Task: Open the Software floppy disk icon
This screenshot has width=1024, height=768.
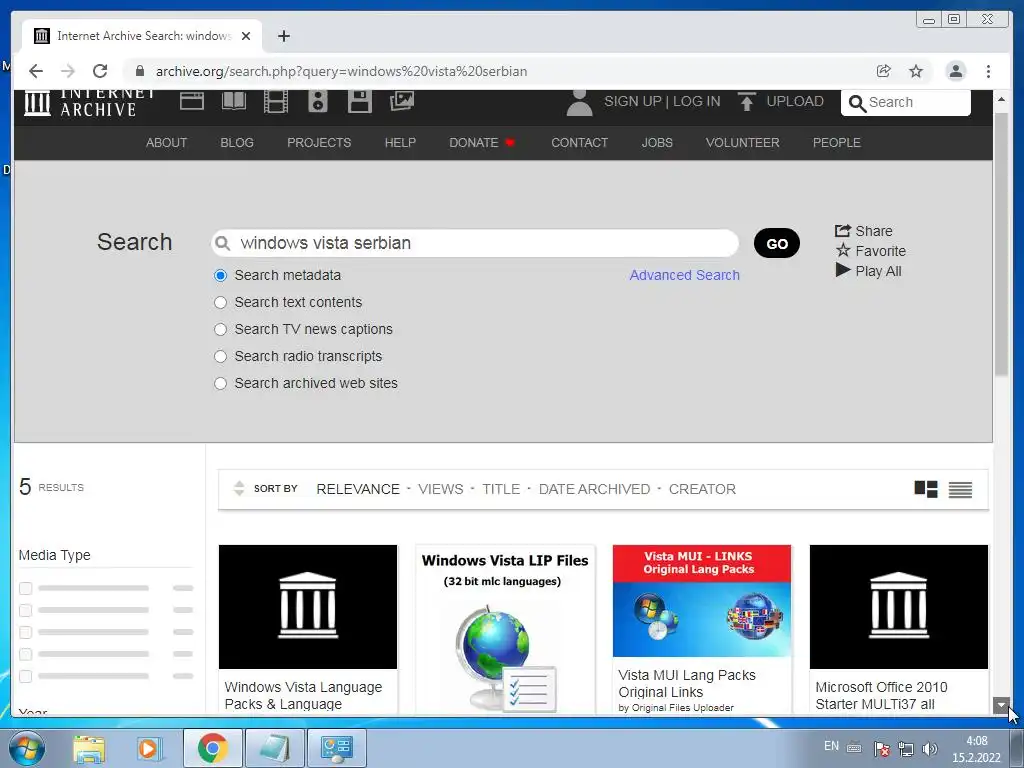Action: pyautogui.click(x=360, y=101)
